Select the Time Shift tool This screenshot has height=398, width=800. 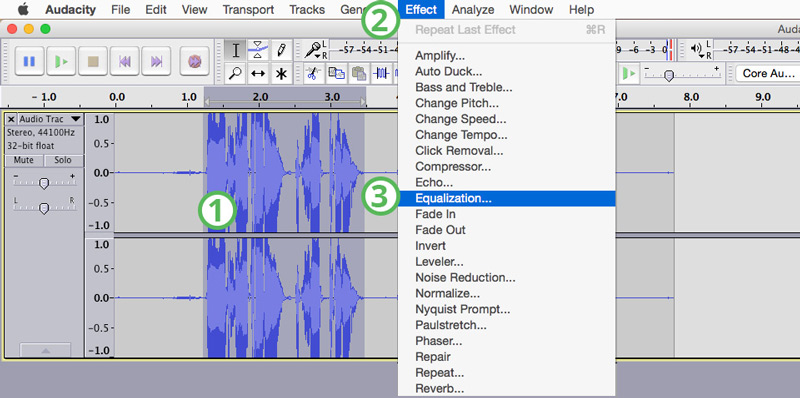(x=258, y=73)
